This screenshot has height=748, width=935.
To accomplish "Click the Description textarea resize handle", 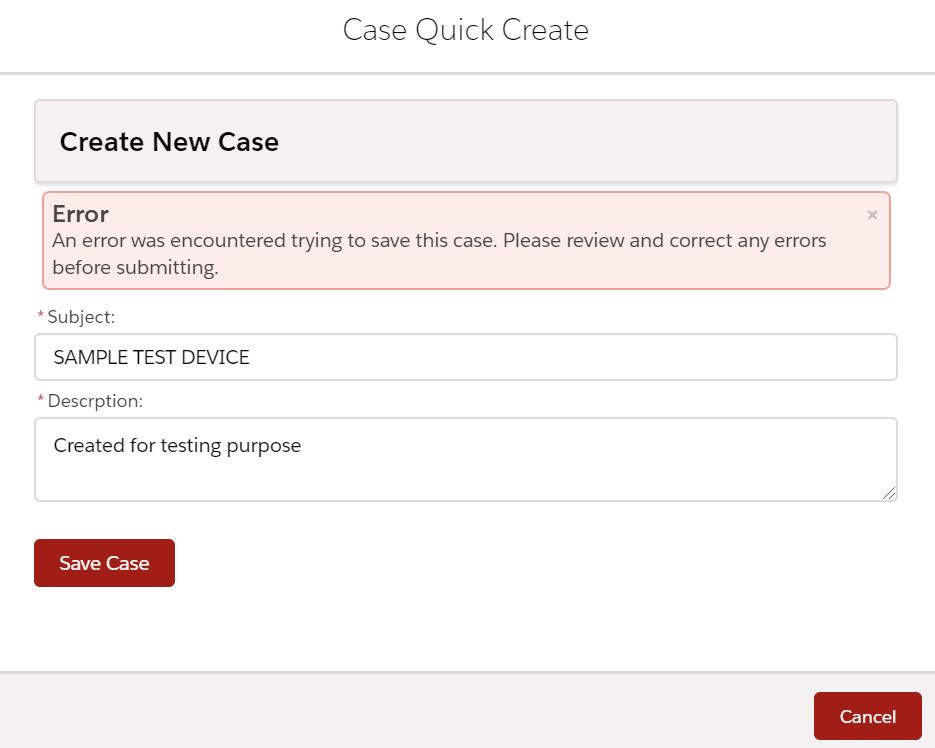I will coord(889,492).
